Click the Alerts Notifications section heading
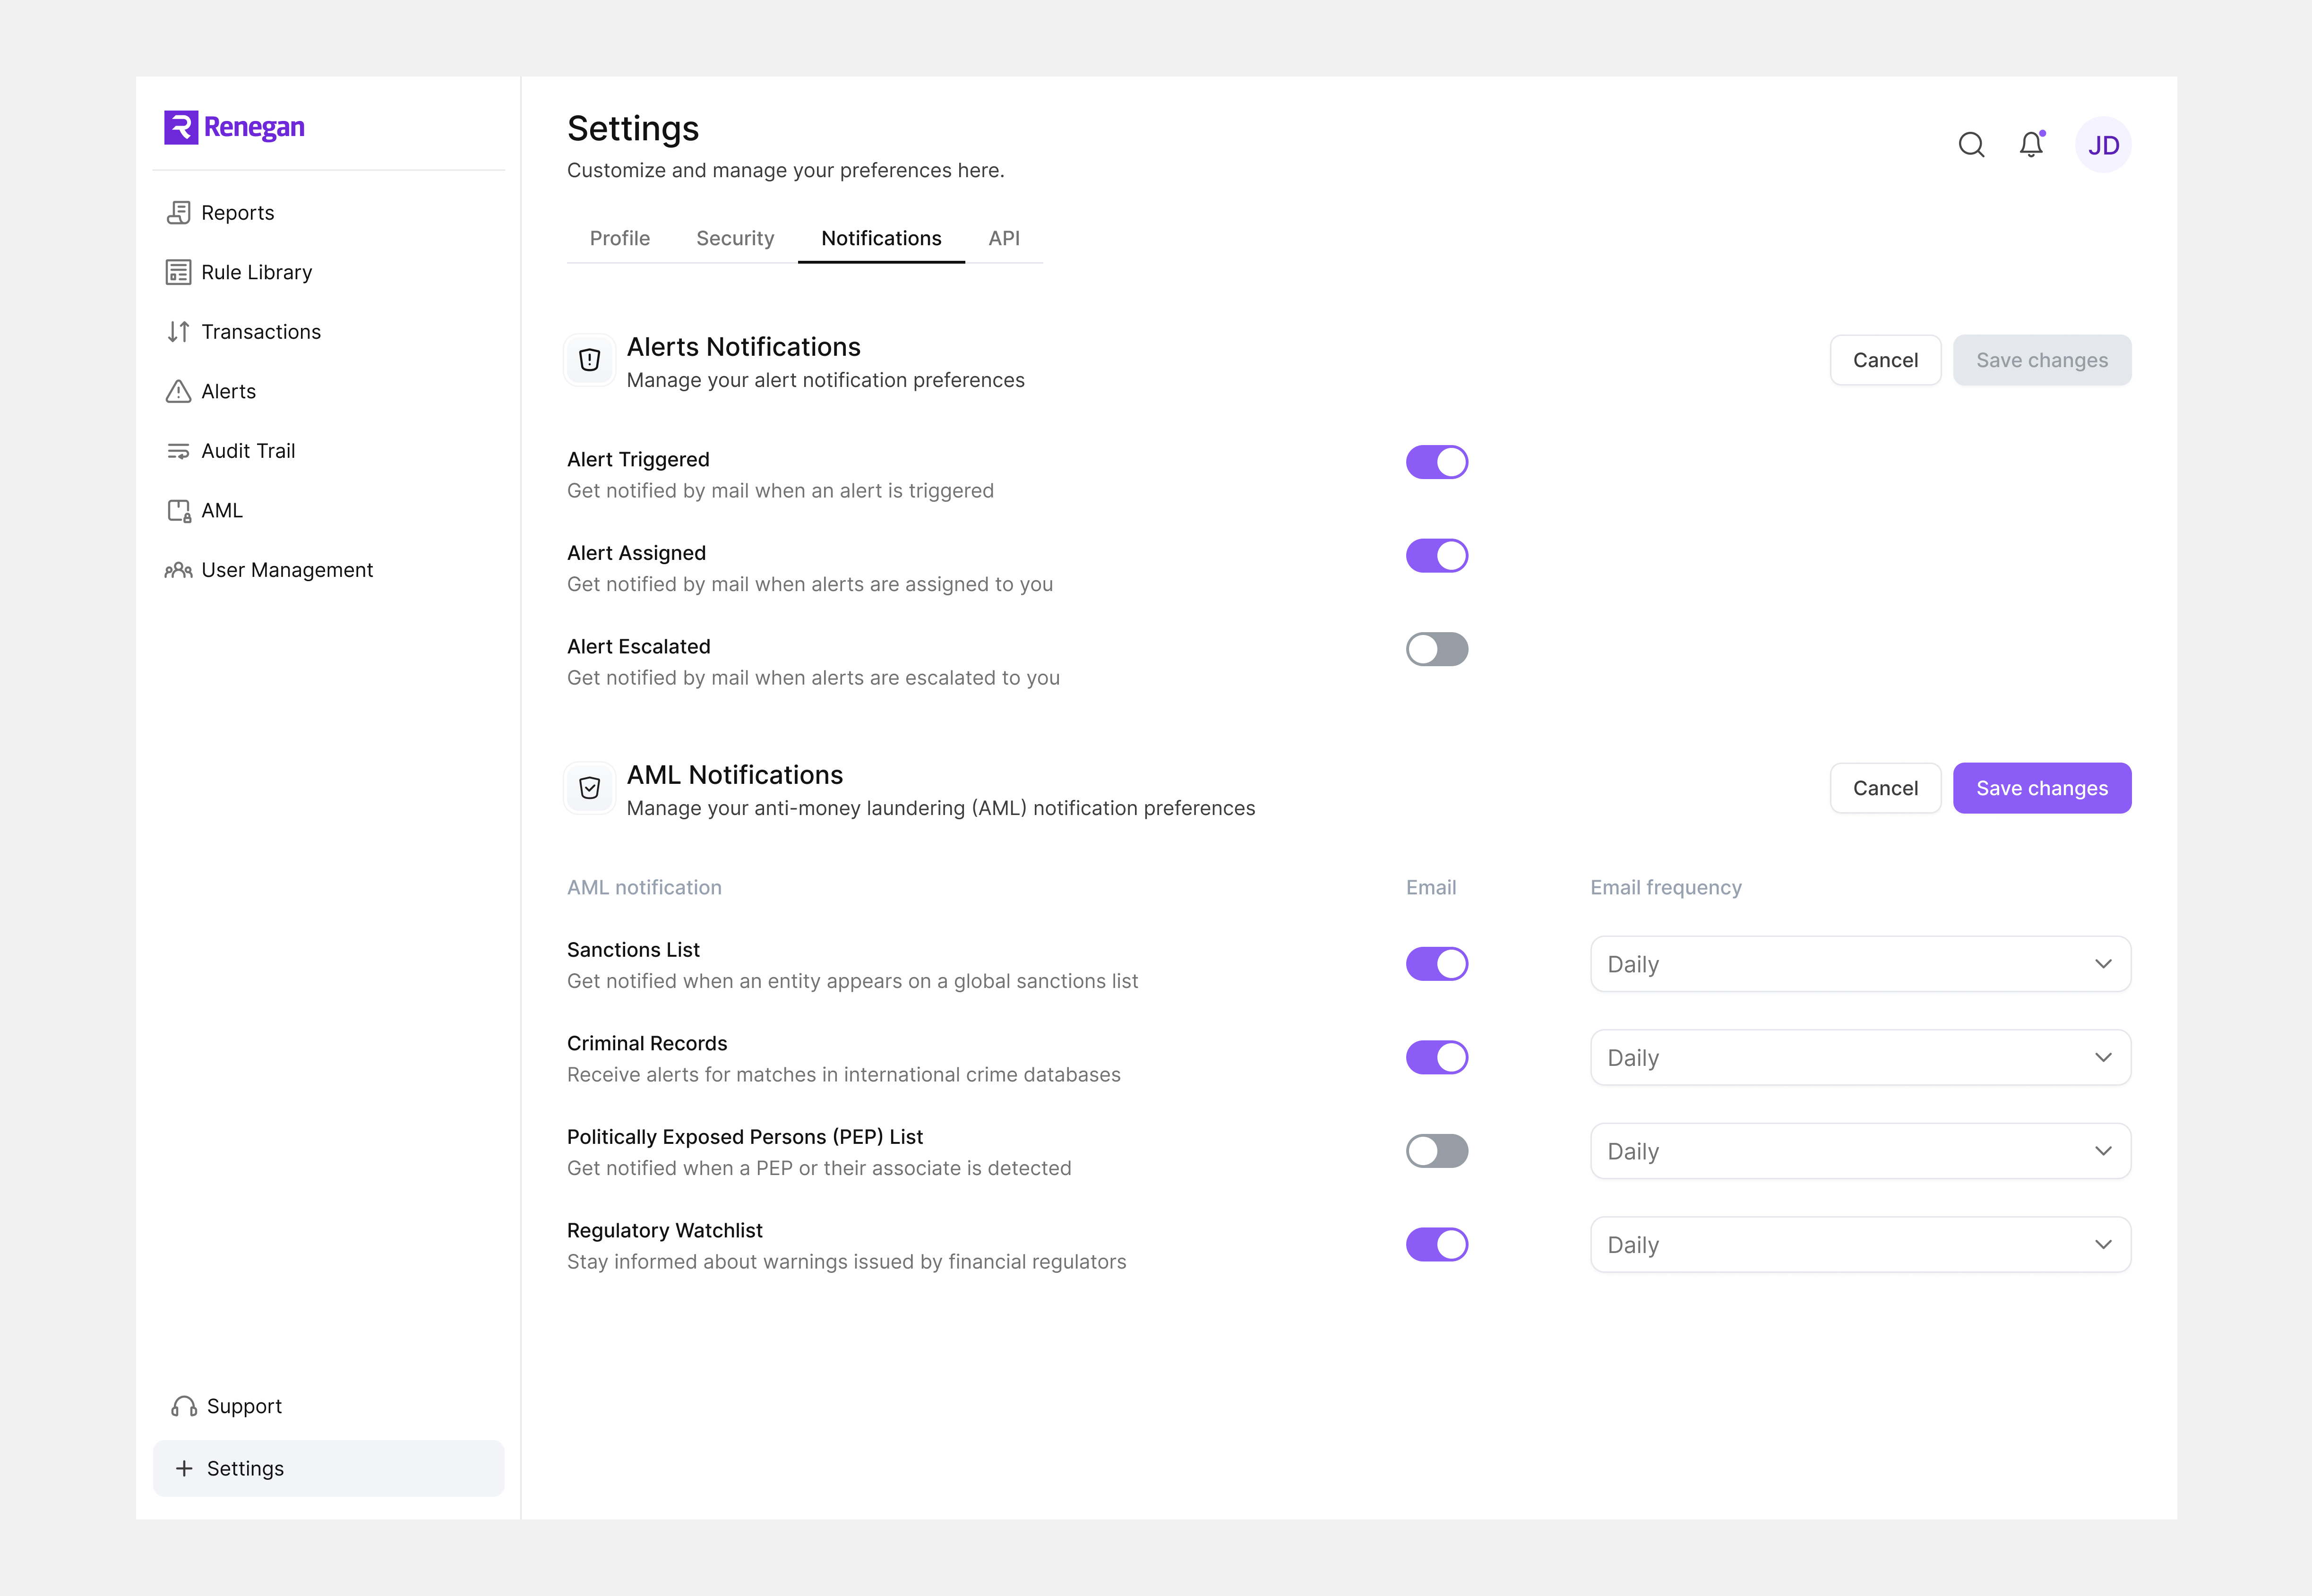 [x=744, y=347]
